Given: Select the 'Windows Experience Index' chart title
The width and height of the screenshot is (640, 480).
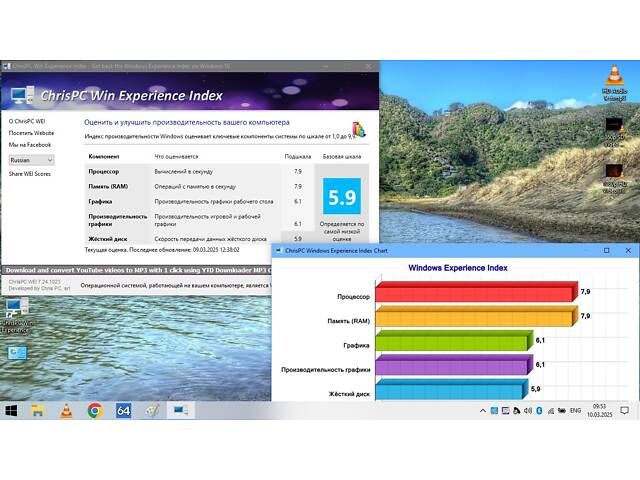Looking at the screenshot, I should 458,268.
